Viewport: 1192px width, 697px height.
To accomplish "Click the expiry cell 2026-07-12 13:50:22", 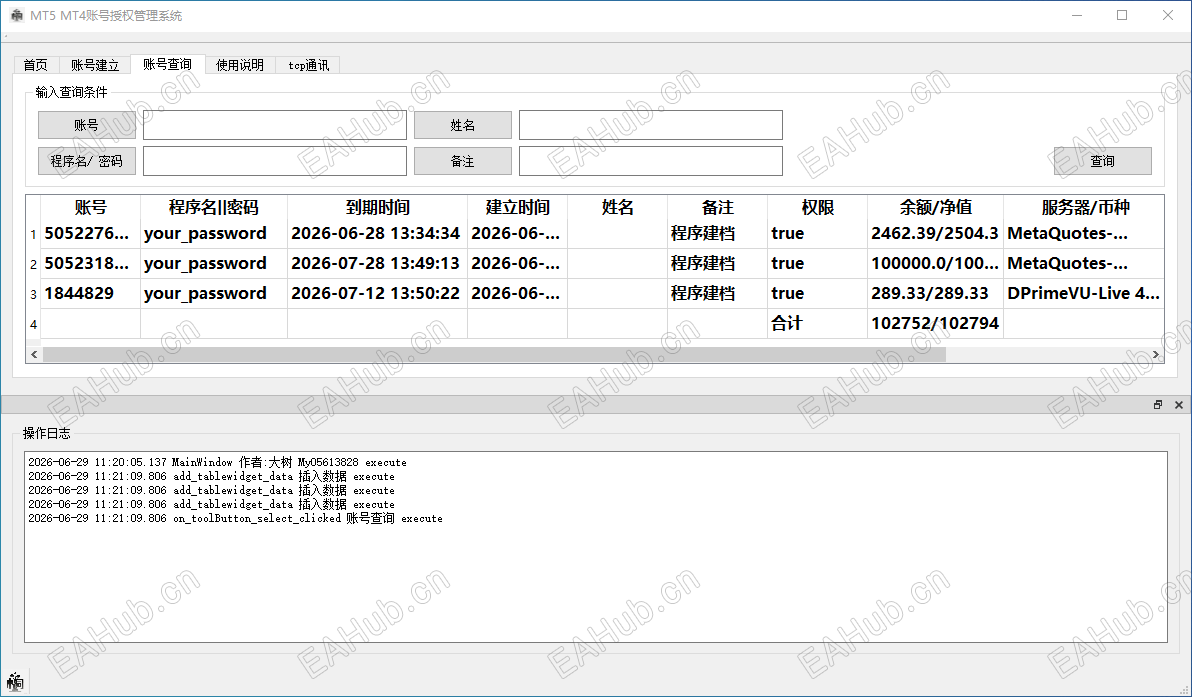I will (x=377, y=293).
